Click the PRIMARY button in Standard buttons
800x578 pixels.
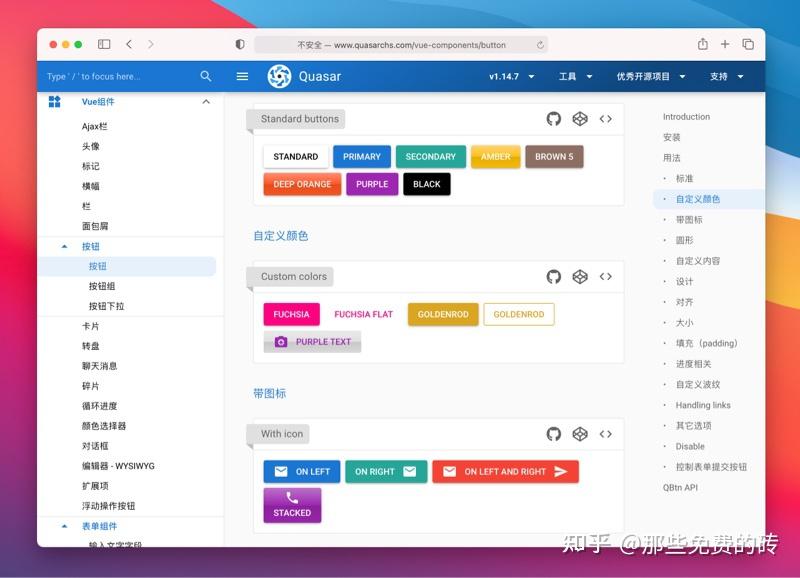pyautogui.click(x=361, y=156)
